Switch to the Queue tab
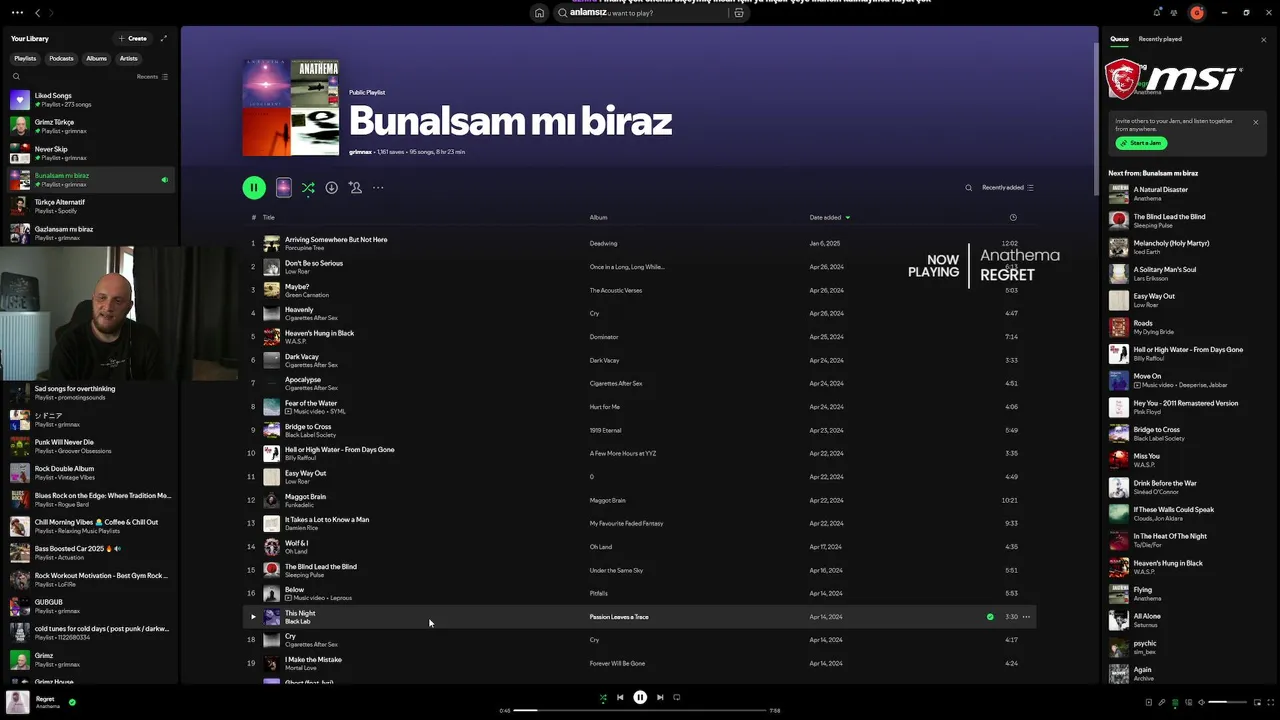Viewport: 1280px width, 720px height. tap(1119, 39)
